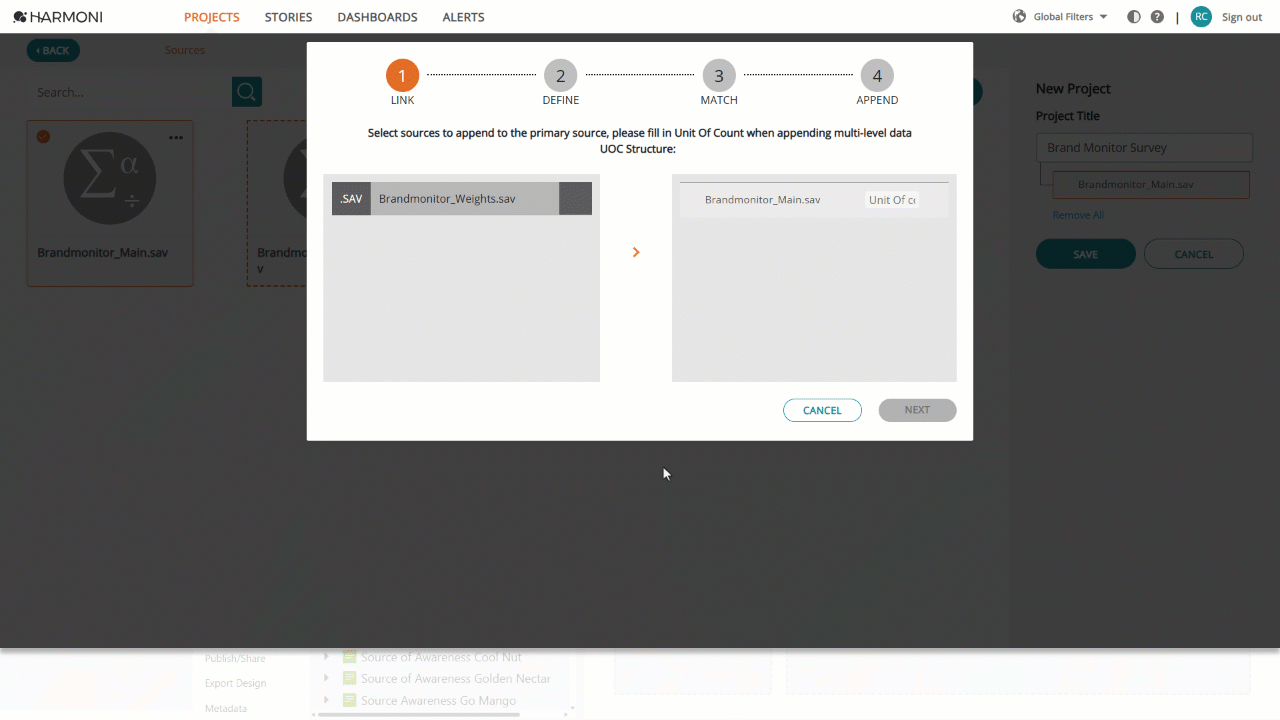Go to step 4 APPEND
Image resolution: width=1280 pixels, height=720 pixels.
pos(877,76)
